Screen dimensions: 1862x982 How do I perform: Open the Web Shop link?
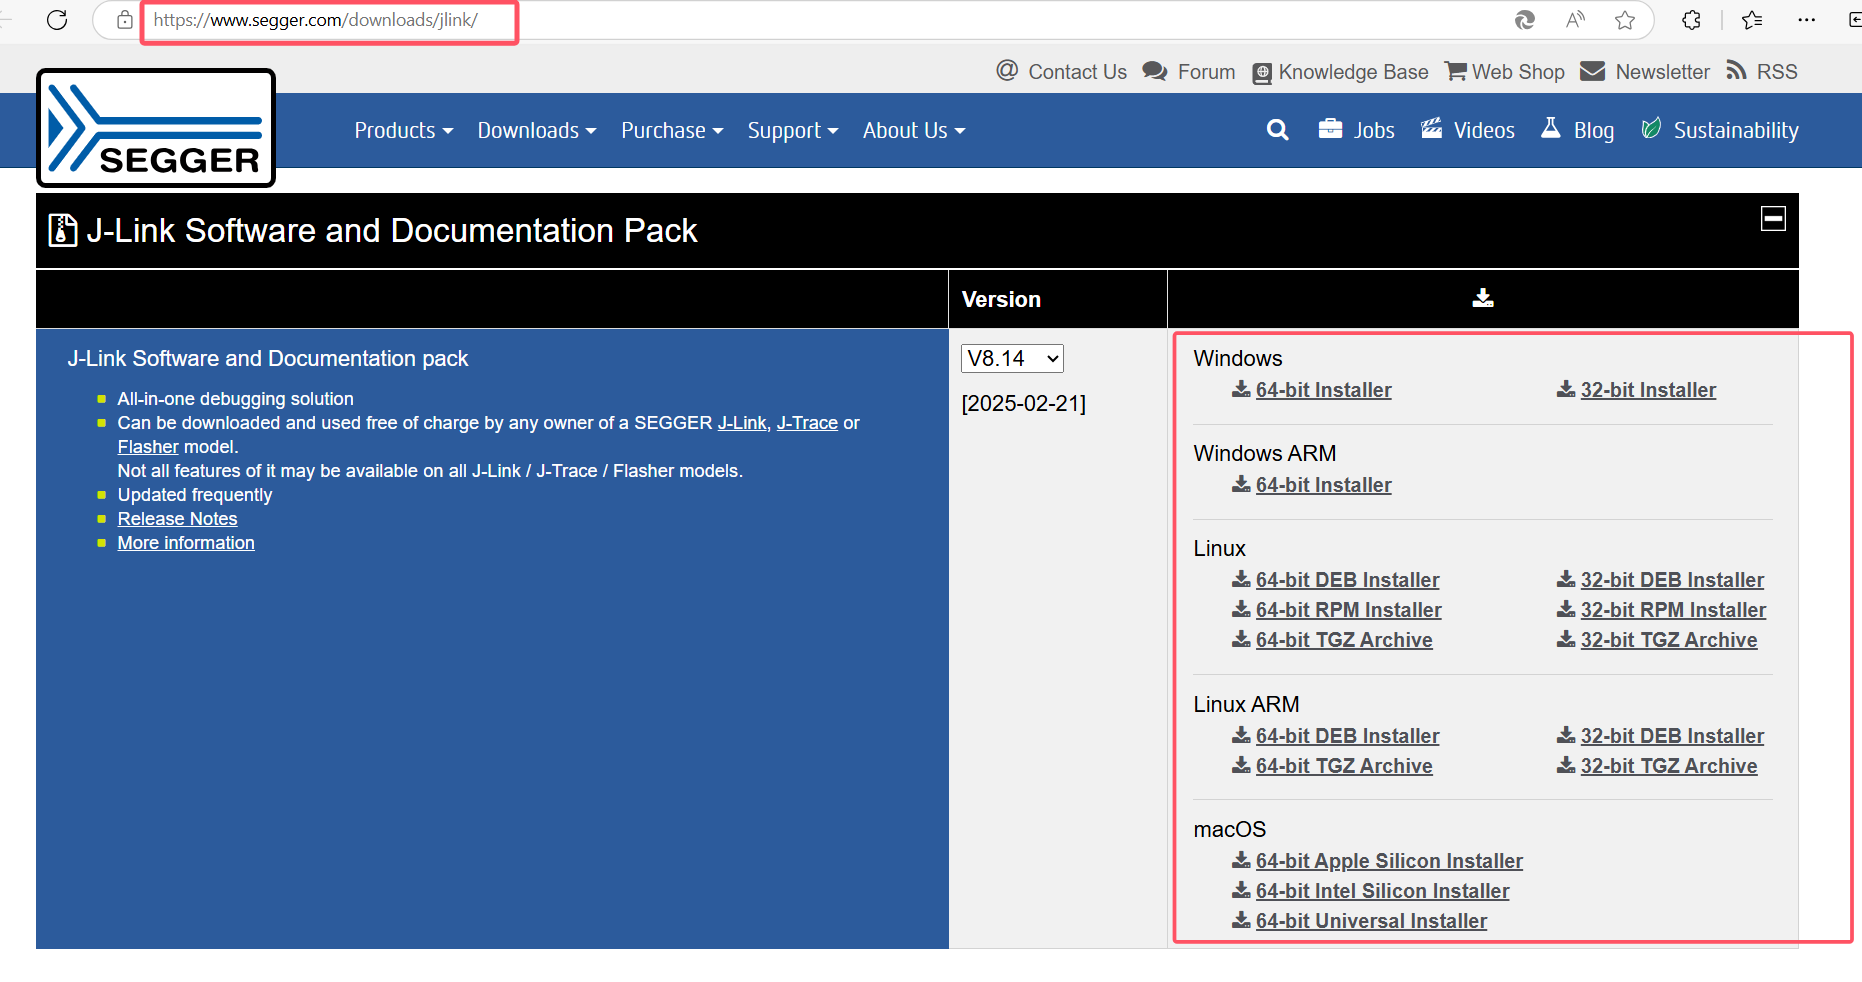tap(1518, 72)
